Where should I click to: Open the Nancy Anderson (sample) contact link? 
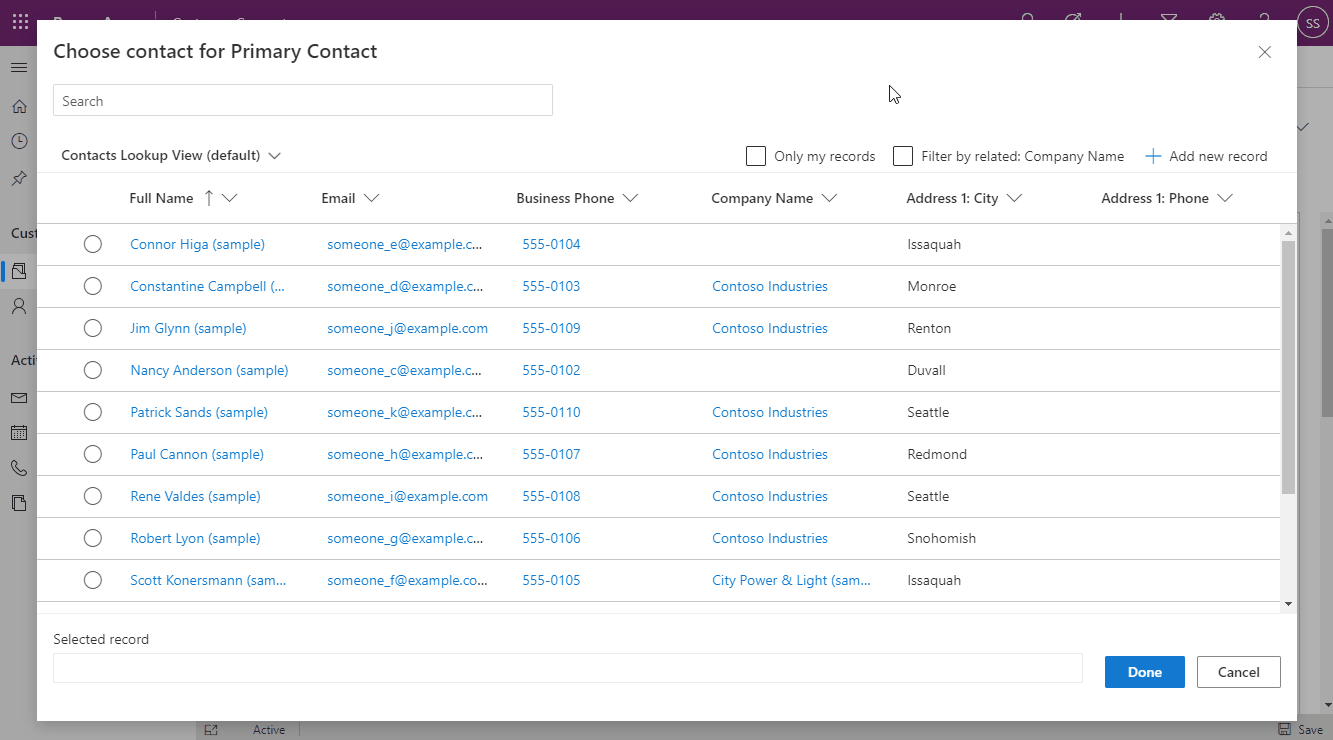tap(209, 370)
